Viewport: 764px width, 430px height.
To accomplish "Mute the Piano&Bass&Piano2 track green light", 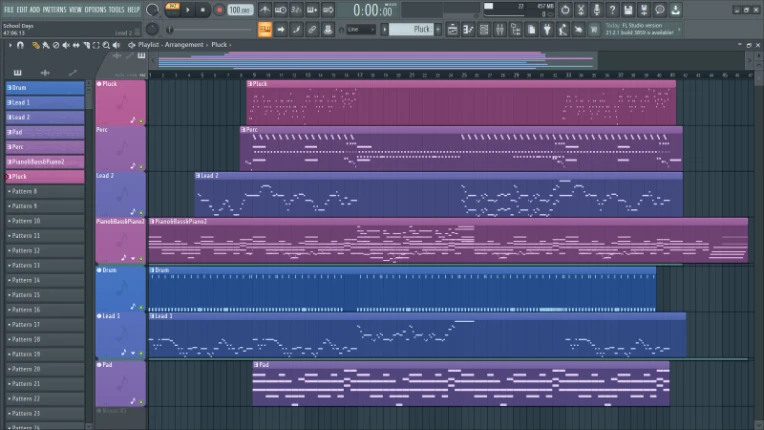I will click(141, 259).
